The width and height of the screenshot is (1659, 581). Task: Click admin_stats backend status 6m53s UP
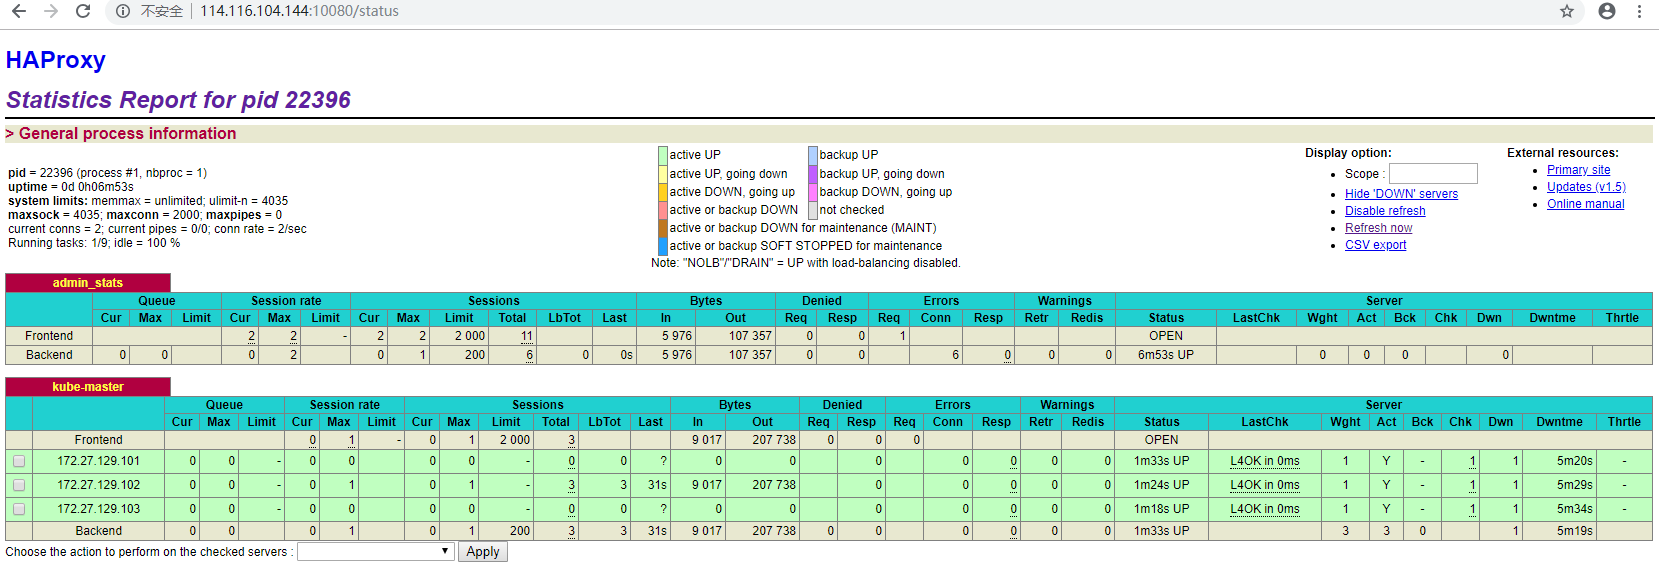1165,355
